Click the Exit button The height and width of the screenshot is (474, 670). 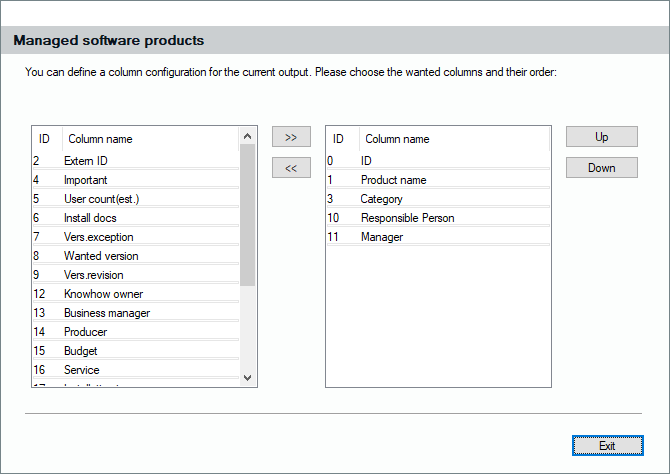607,445
